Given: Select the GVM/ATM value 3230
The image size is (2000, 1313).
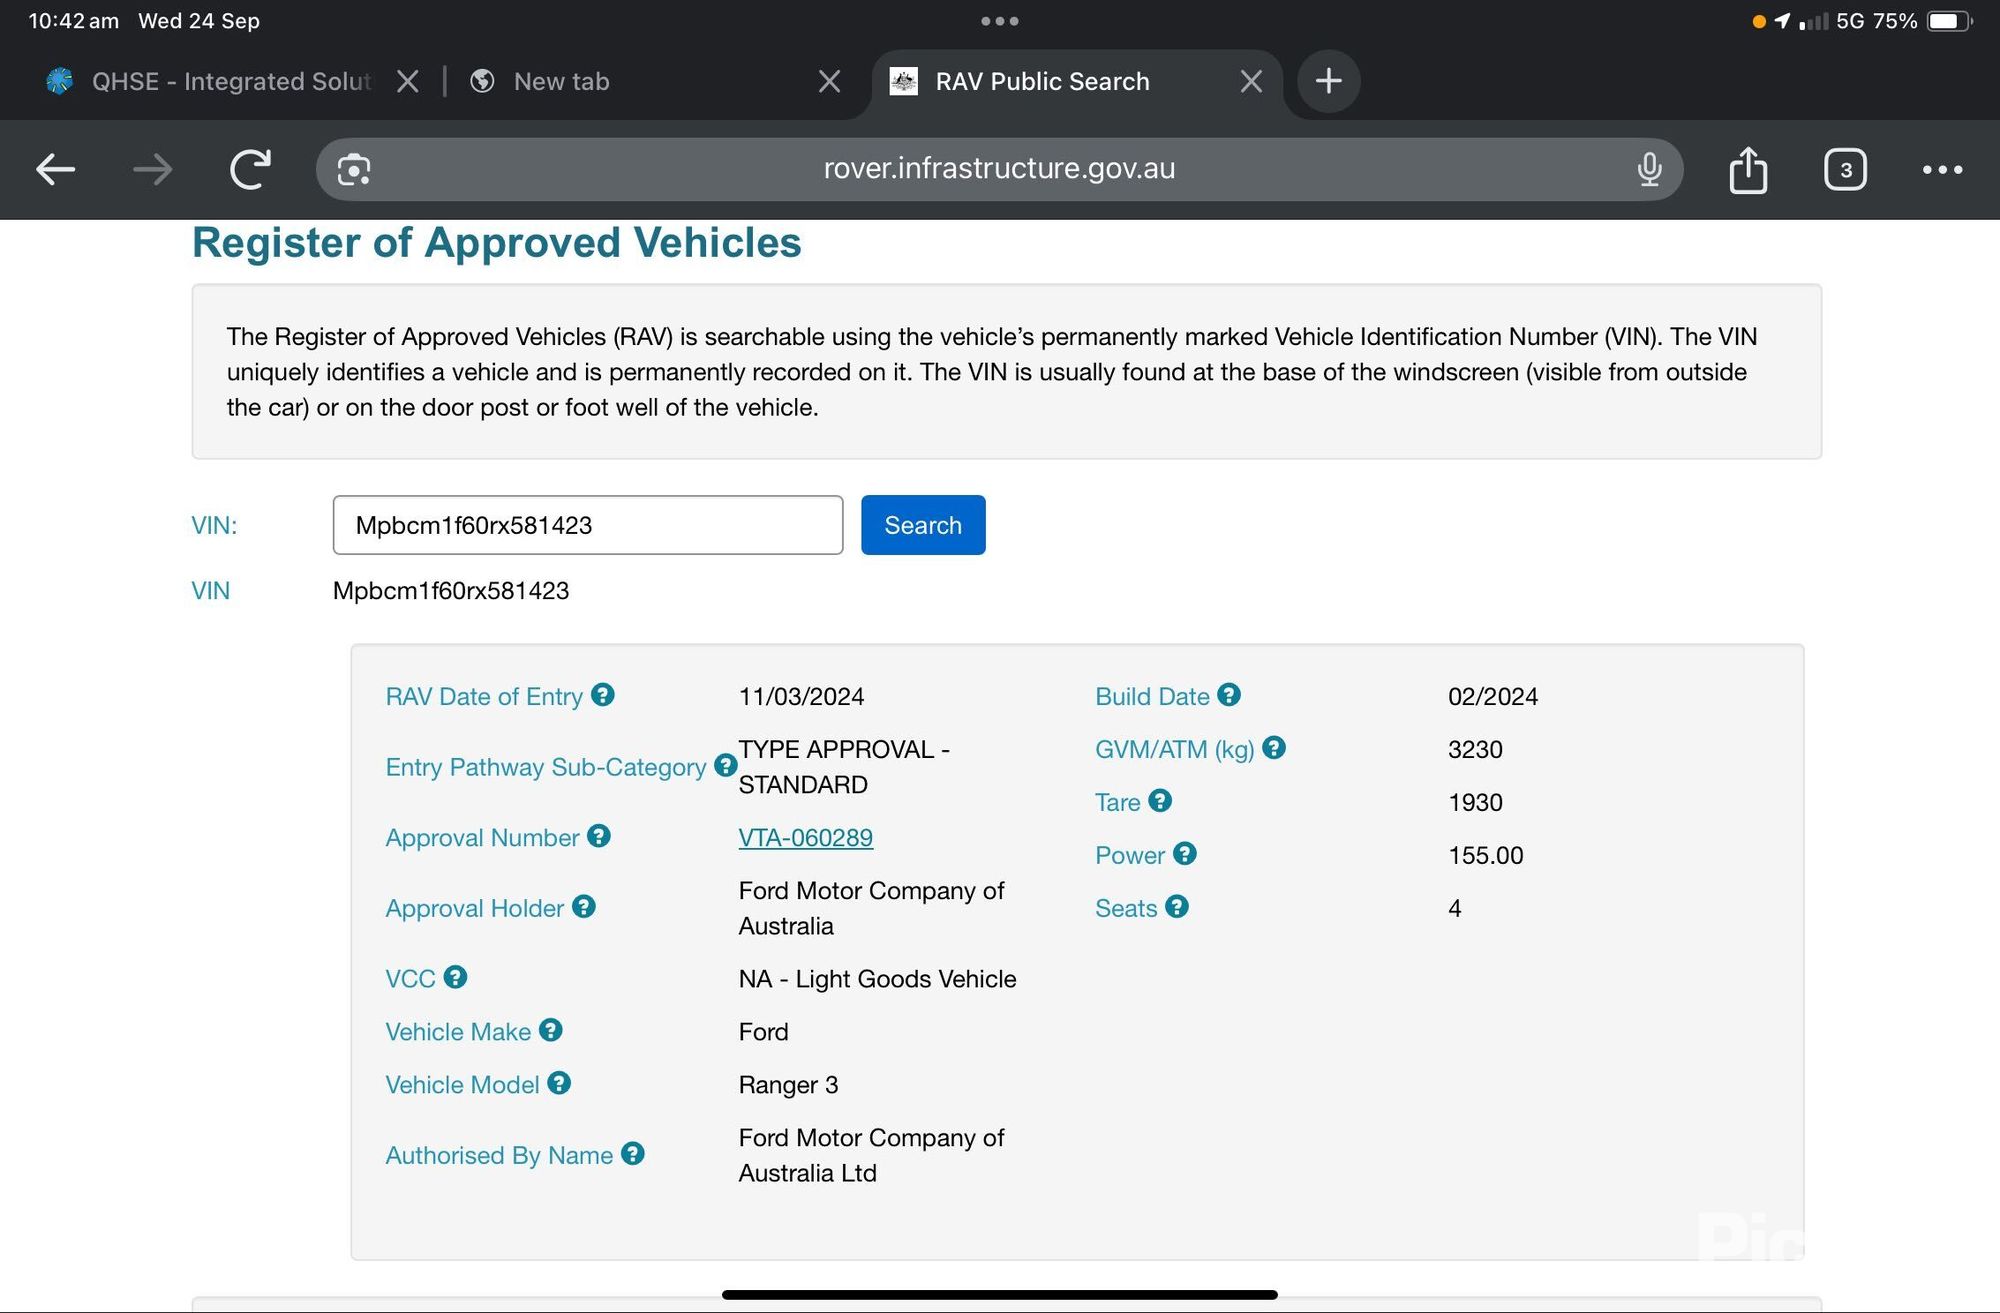Looking at the screenshot, I should (1475, 749).
